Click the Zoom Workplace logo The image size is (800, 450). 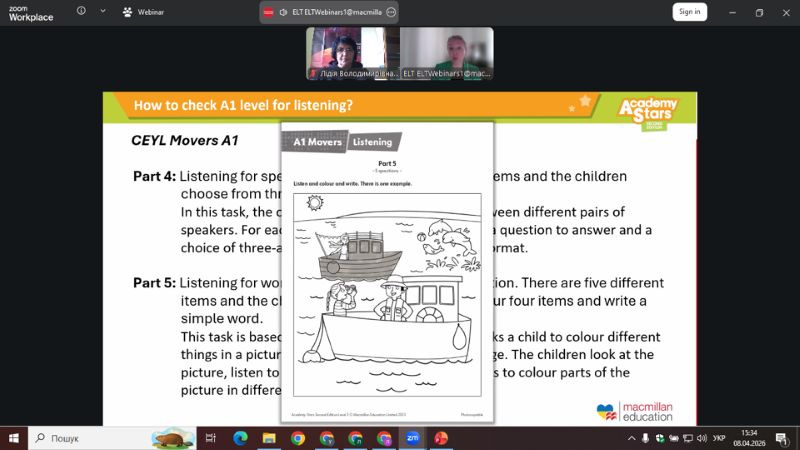(x=31, y=13)
